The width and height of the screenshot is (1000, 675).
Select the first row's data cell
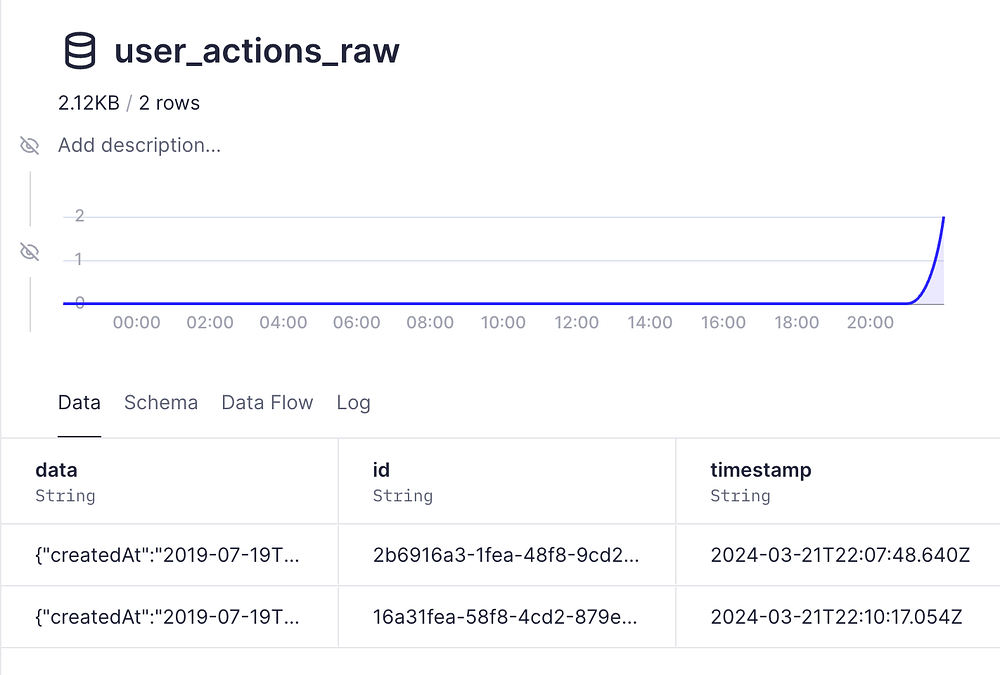(x=168, y=555)
